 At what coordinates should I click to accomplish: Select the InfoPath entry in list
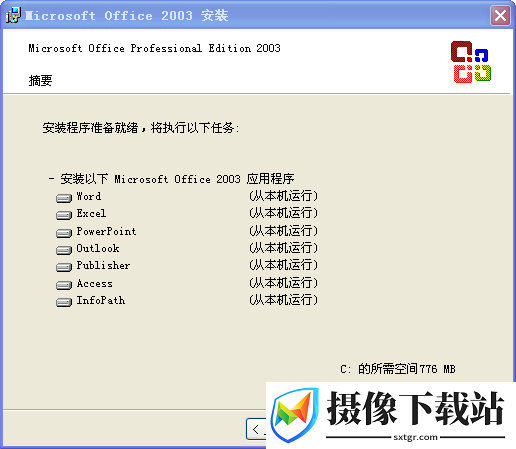(x=101, y=300)
